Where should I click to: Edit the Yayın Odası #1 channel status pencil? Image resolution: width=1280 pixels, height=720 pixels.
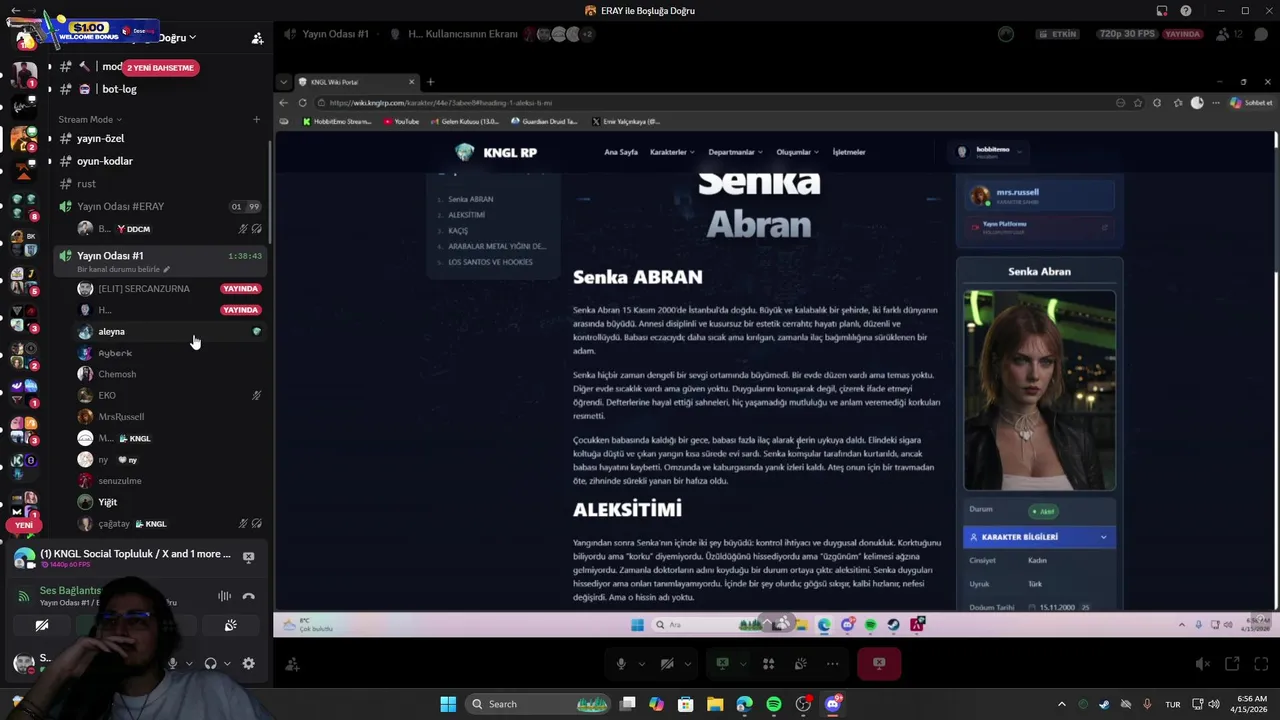[x=167, y=269]
